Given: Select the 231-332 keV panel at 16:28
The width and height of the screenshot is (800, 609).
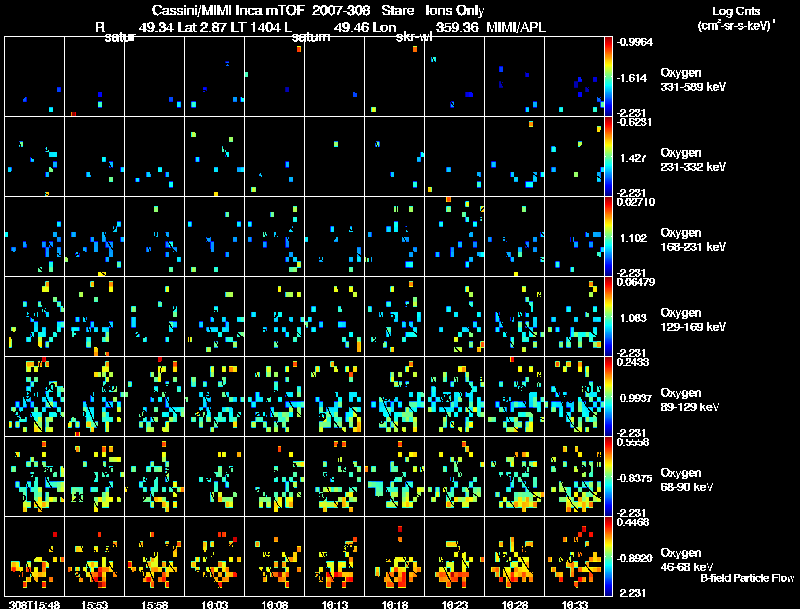Looking at the screenshot, I should pos(514,157).
